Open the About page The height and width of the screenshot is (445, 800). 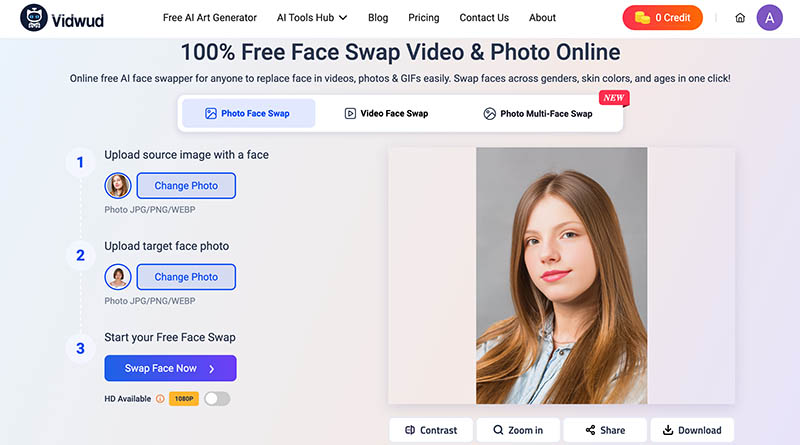pyautogui.click(x=542, y=18)
